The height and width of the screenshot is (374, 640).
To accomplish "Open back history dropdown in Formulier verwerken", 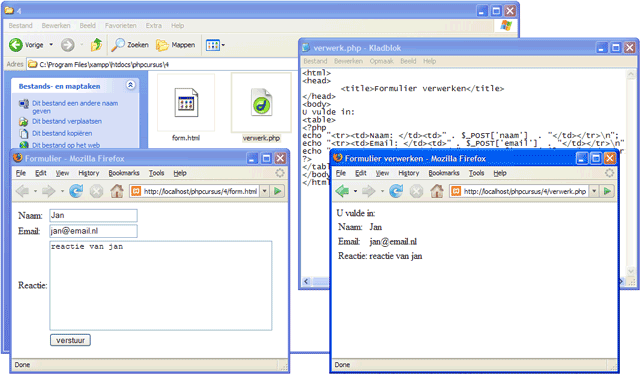I will pos(355,191).
